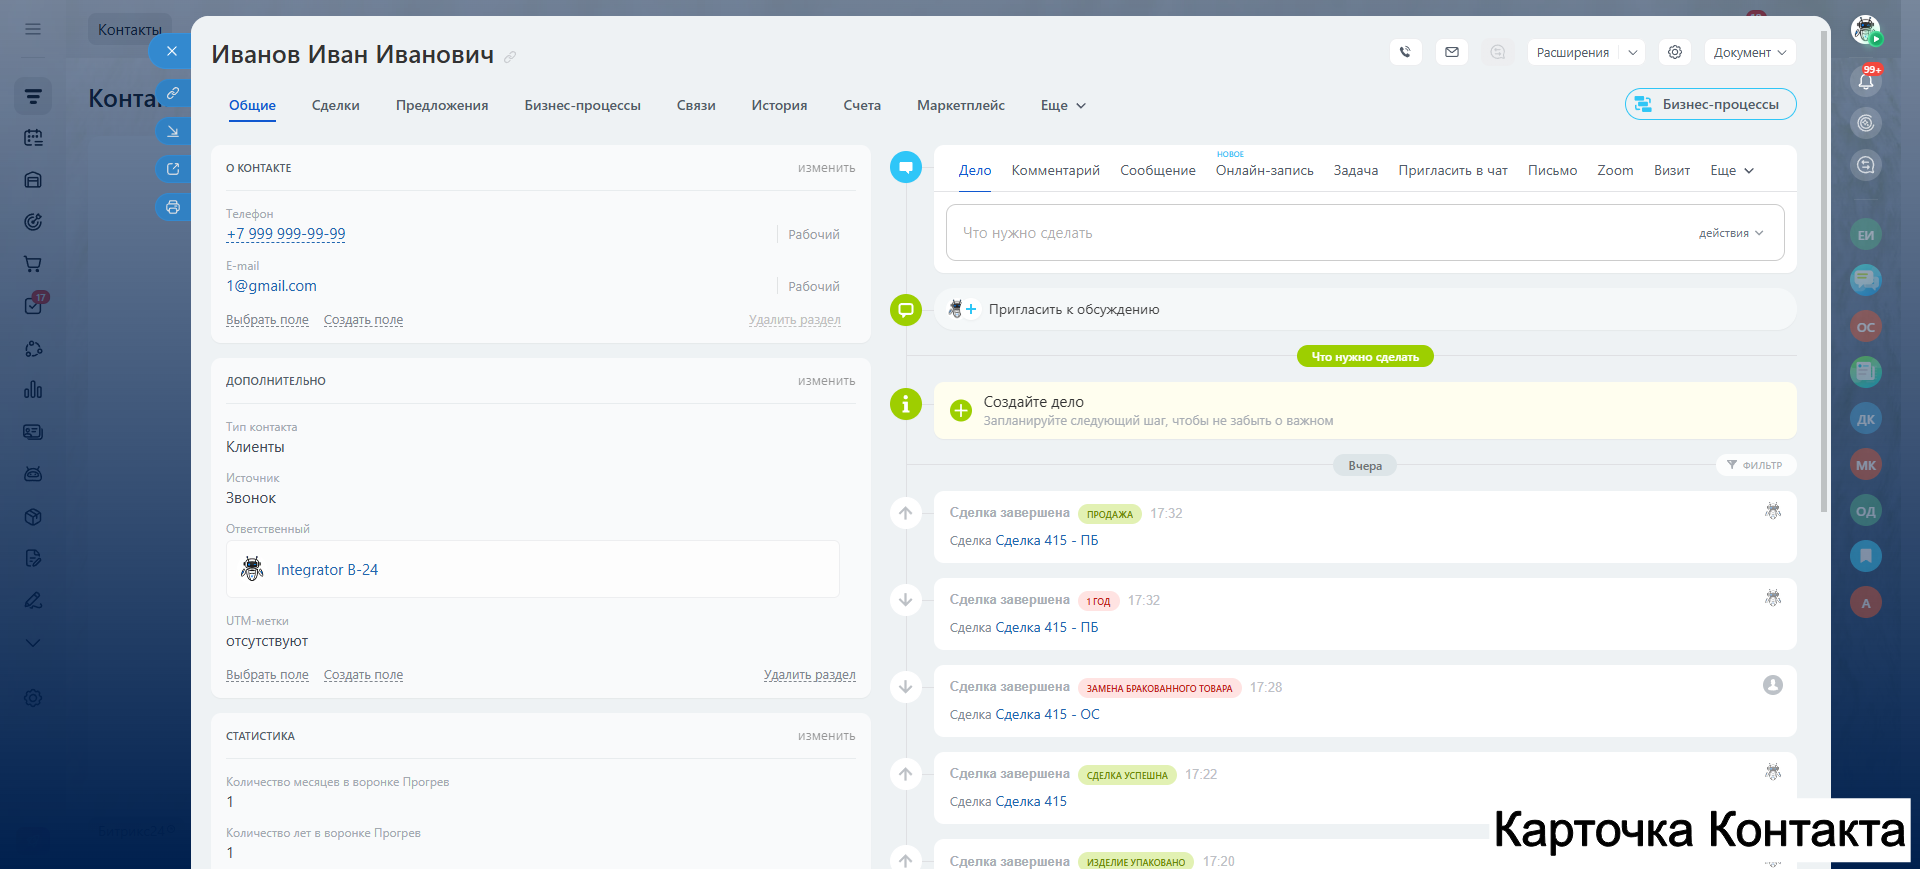The image size is (1920, 869).
Task: Click the copy link icon on side panel
Action: point(173,93)
